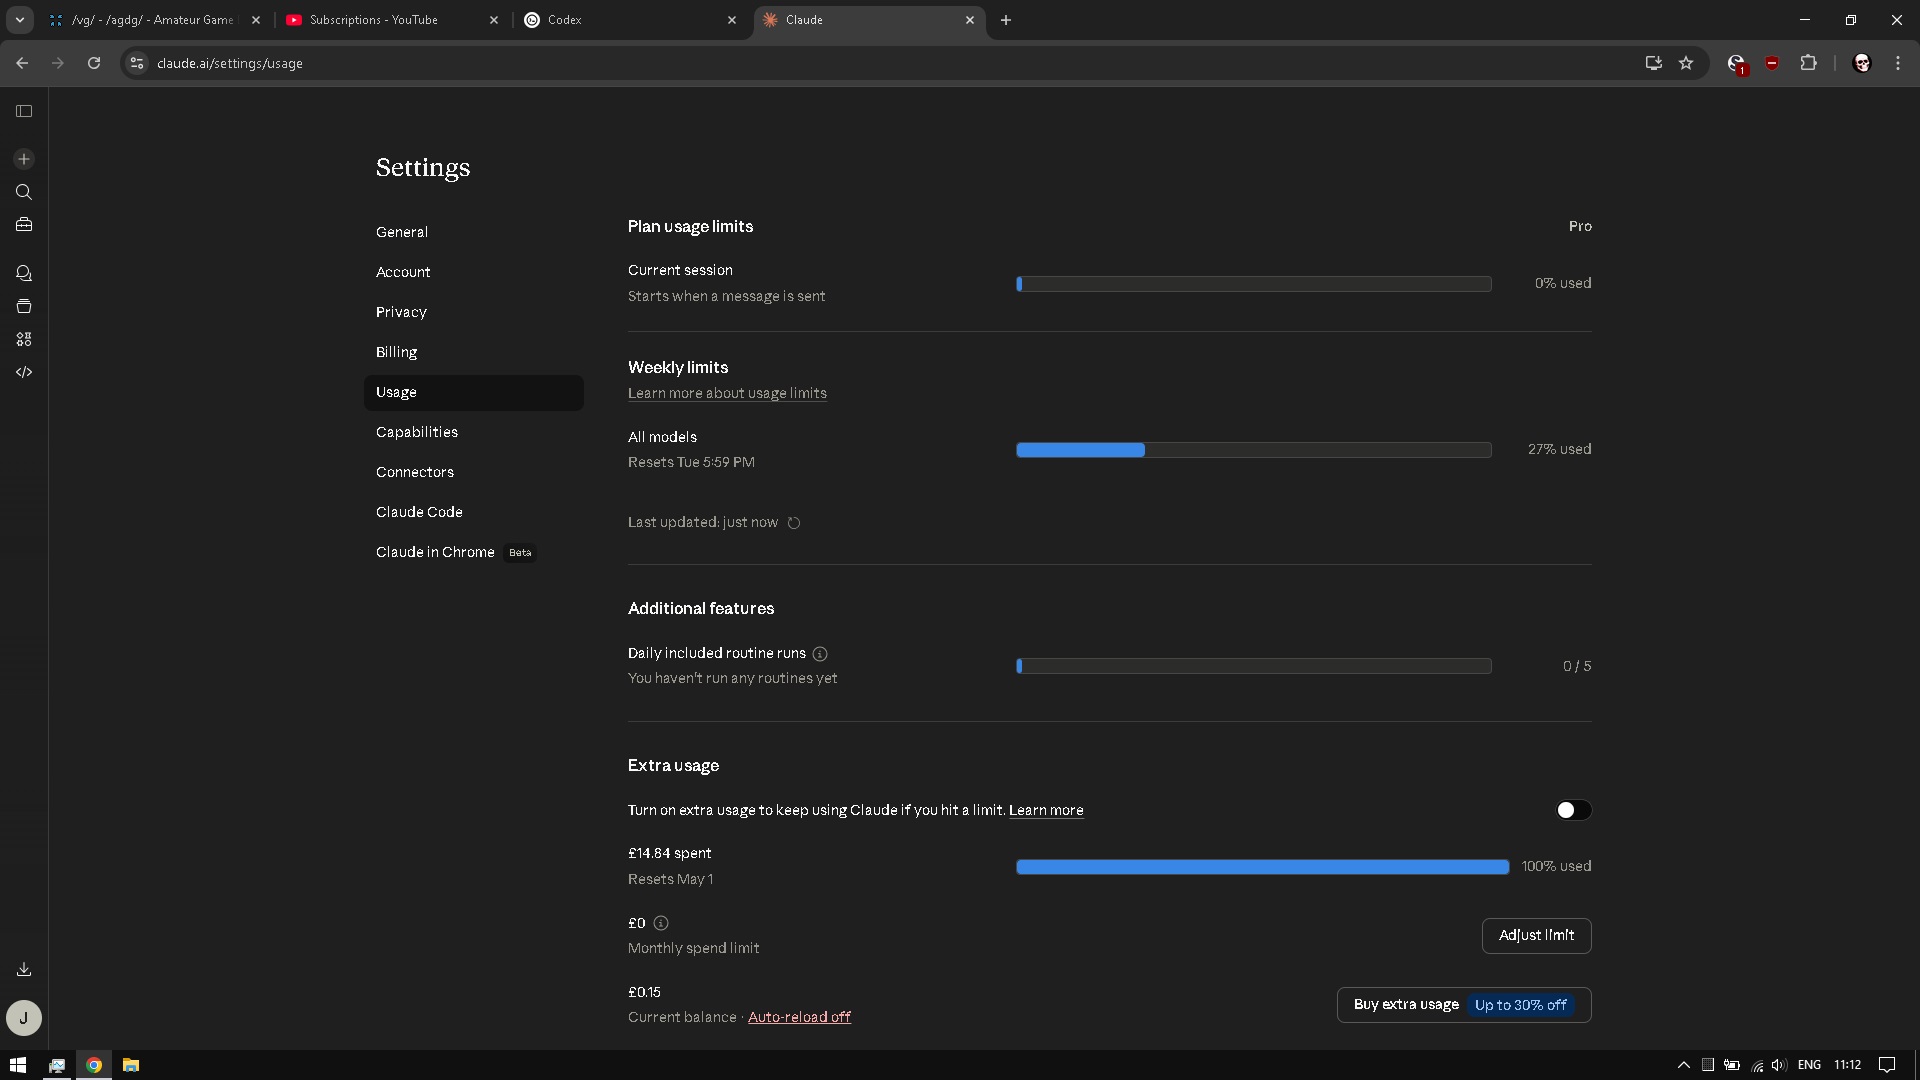Open the Billing settings section
The height and width of the screenshot is (1080, 1920).
[x=397, y=352]
